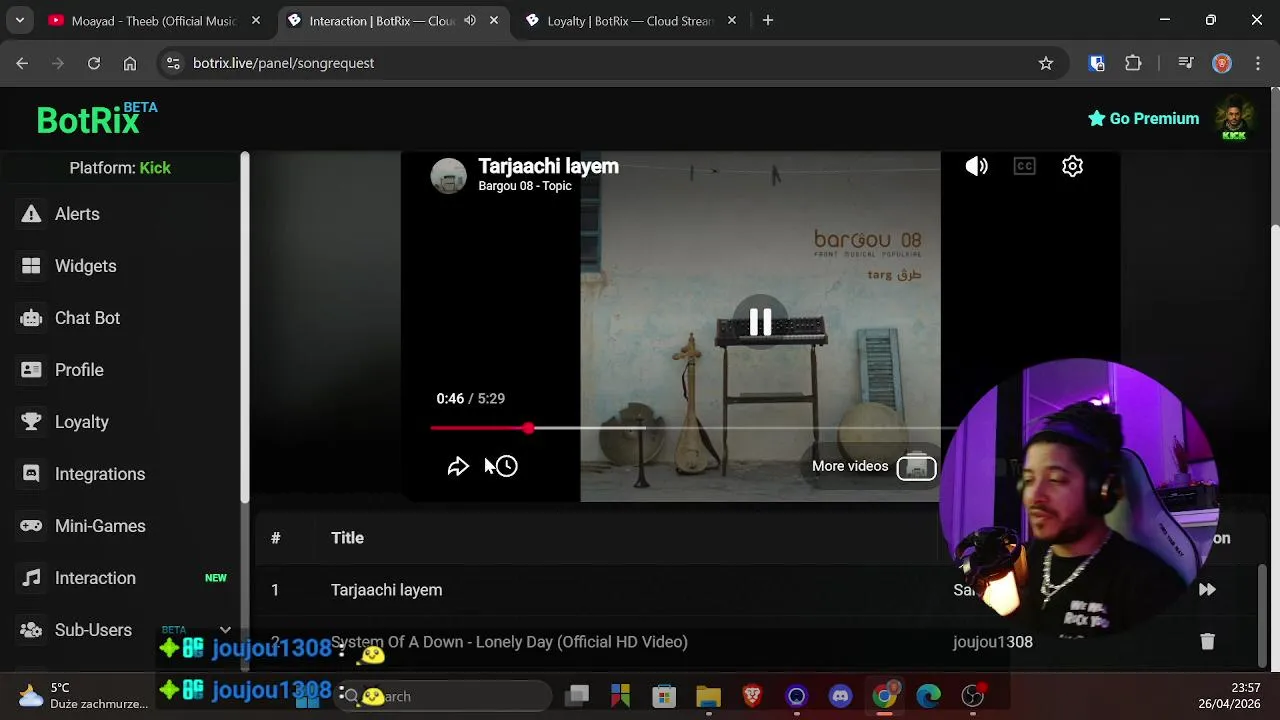Open the Microsoft Store taskbar icon
Screen dimensions: 1280x720
(664, 696)
